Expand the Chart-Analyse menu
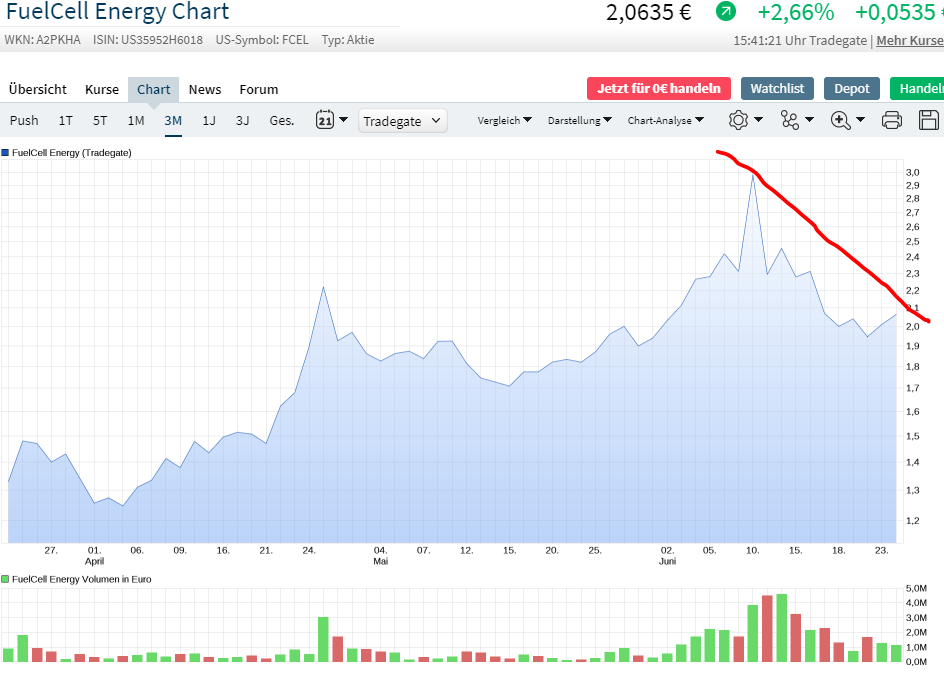This screenshot has height=680, width=944. tap(665, 120)
